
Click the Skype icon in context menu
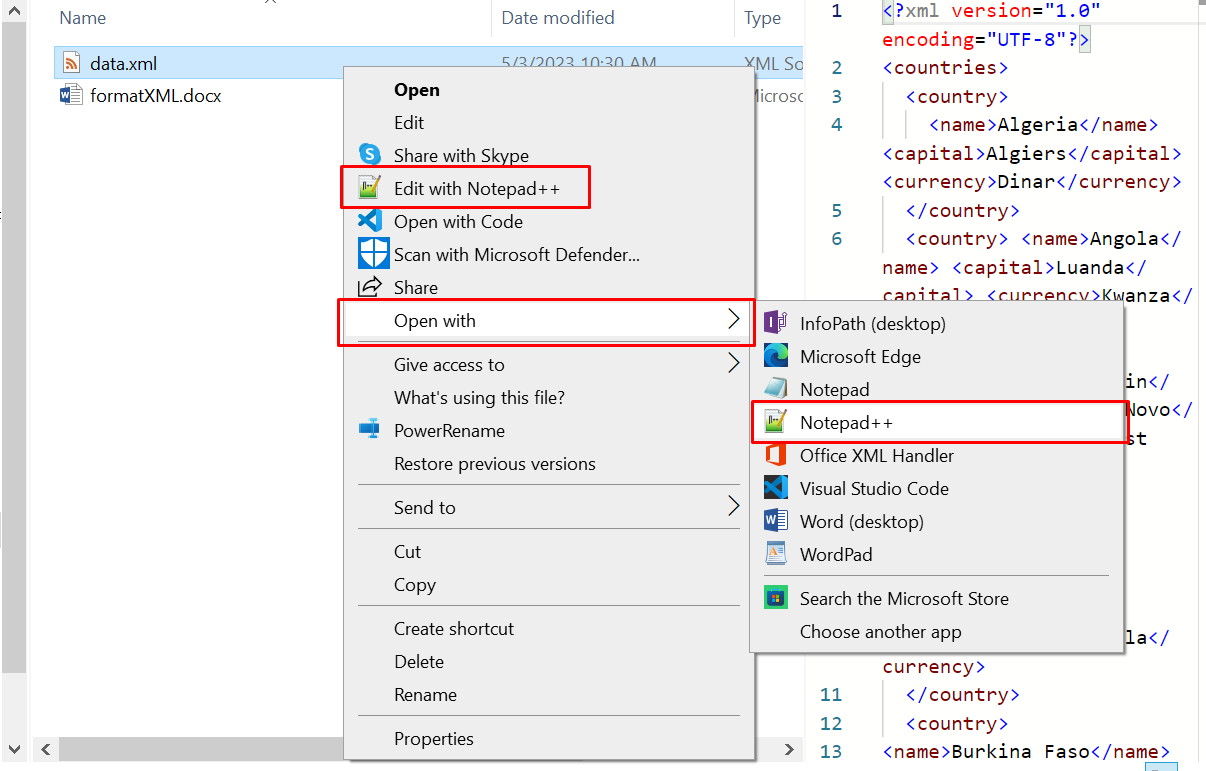point(371,155)
